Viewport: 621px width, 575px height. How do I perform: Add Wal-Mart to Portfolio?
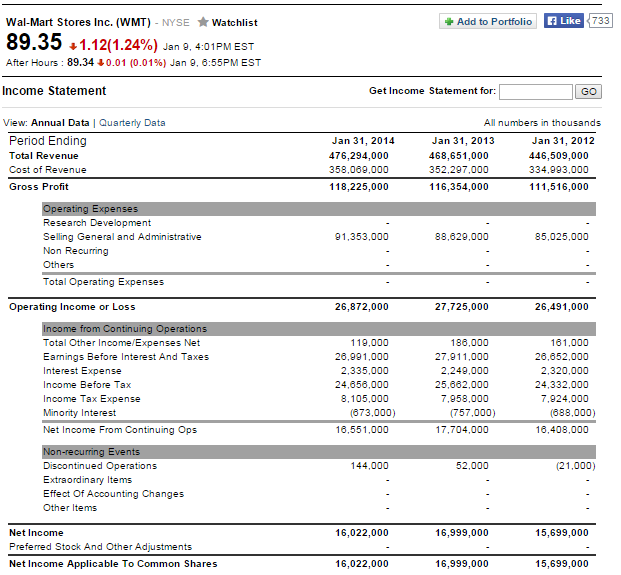click(x=488, y=21)
